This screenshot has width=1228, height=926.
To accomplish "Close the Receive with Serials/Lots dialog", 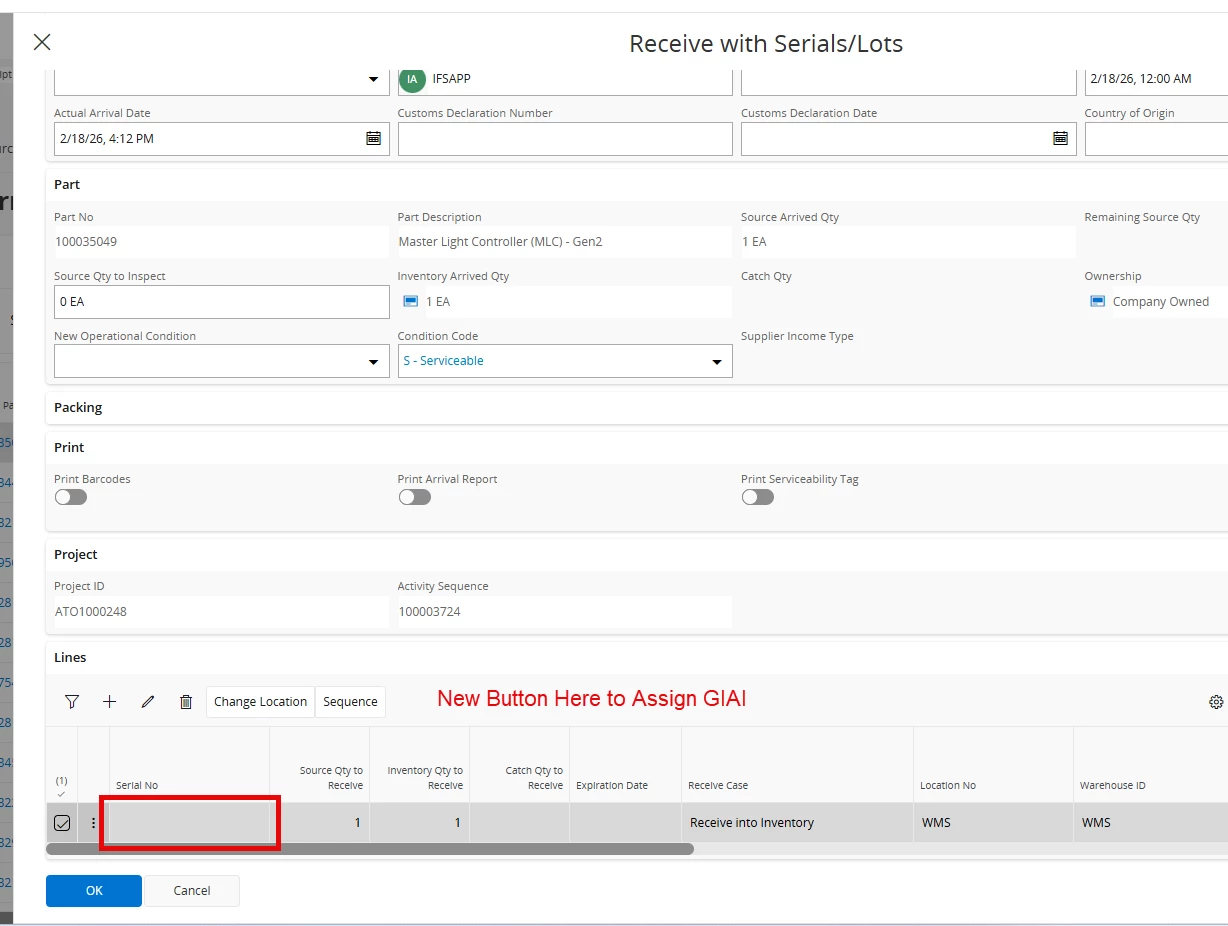I will point(42,42).
